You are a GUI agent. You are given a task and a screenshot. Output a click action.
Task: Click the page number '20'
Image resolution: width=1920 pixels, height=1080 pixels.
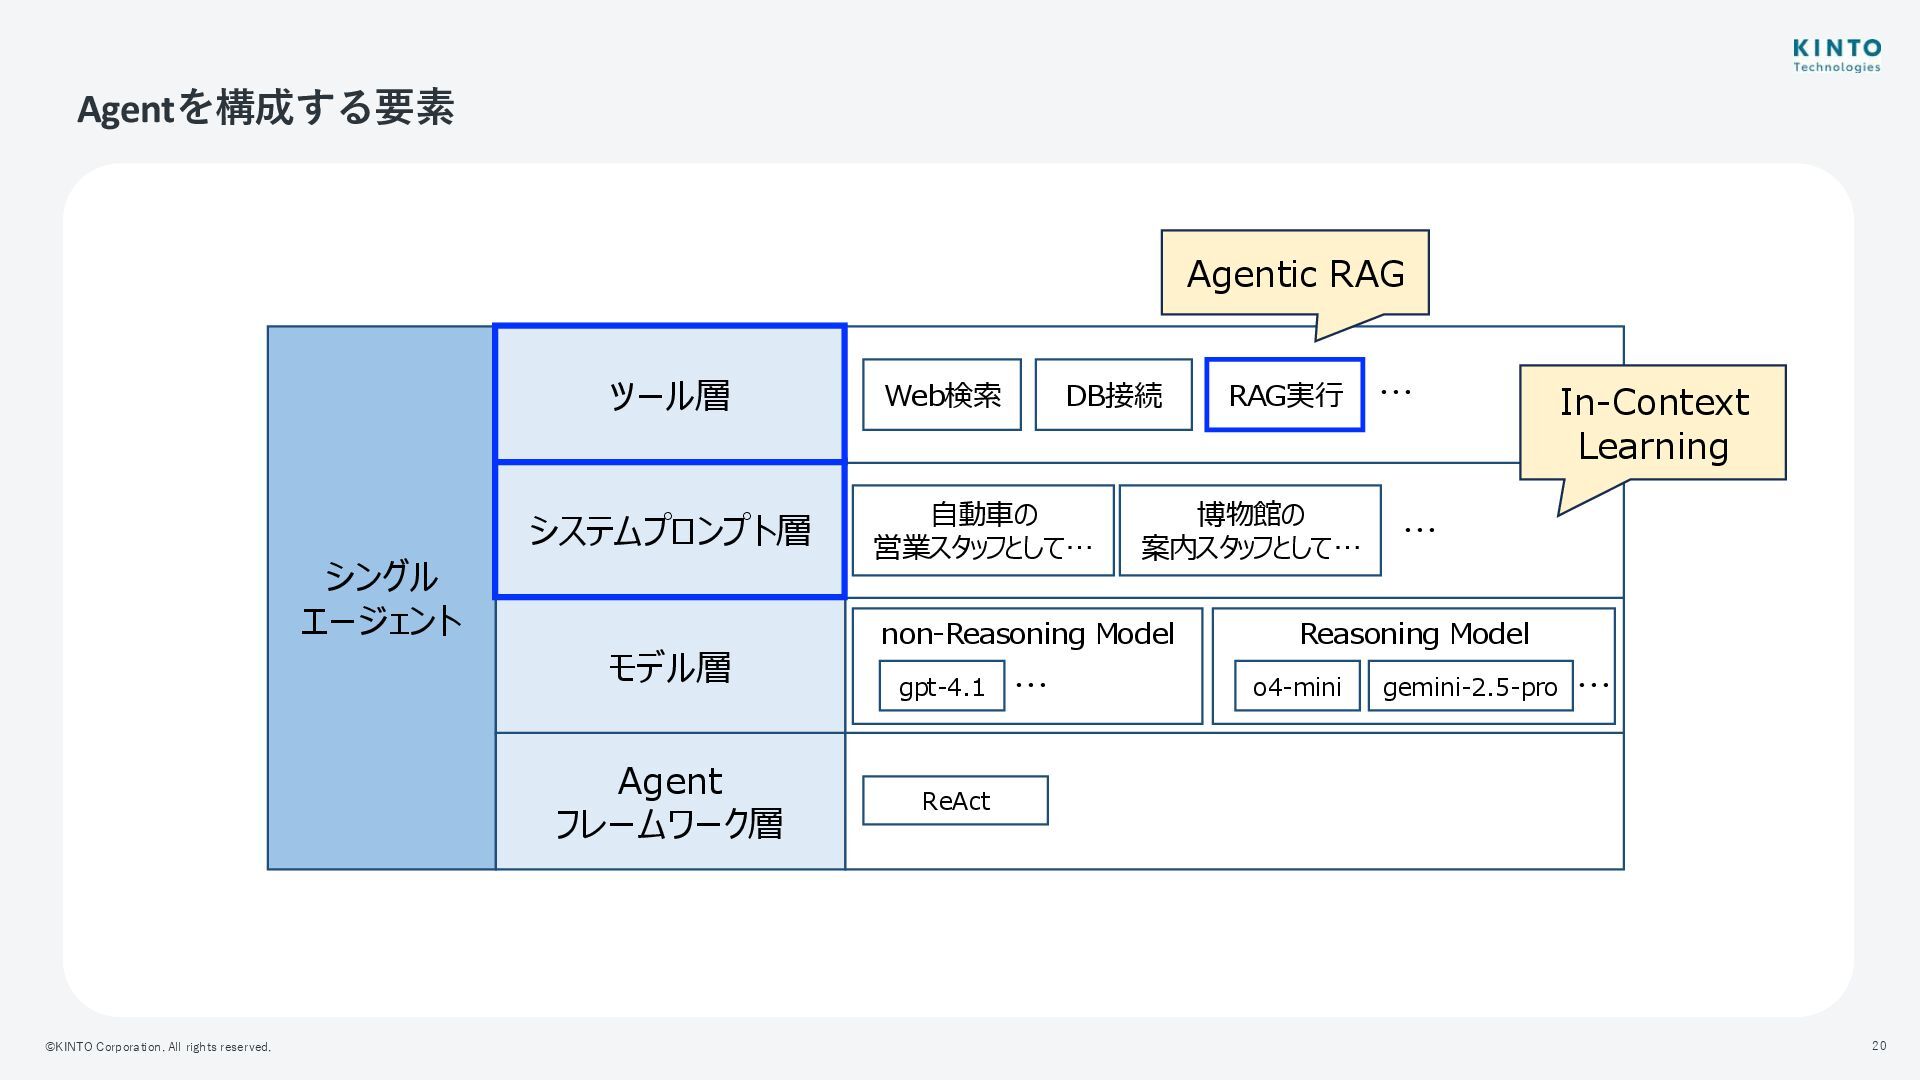1879,1046
